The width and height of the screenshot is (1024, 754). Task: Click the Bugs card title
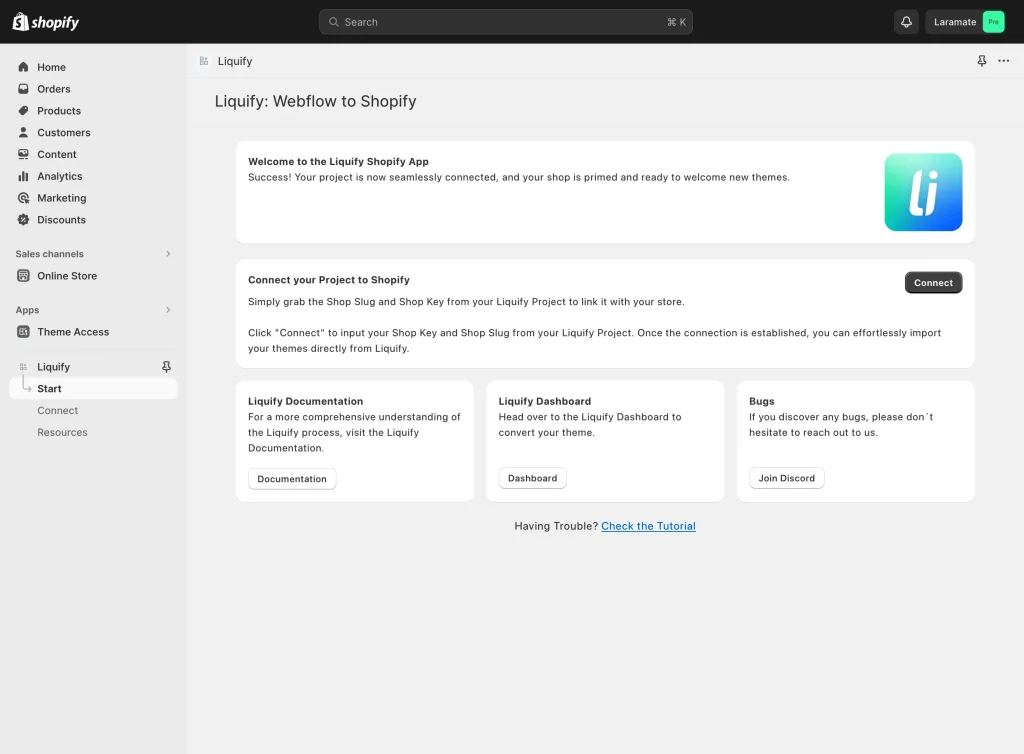click(761, 401)
